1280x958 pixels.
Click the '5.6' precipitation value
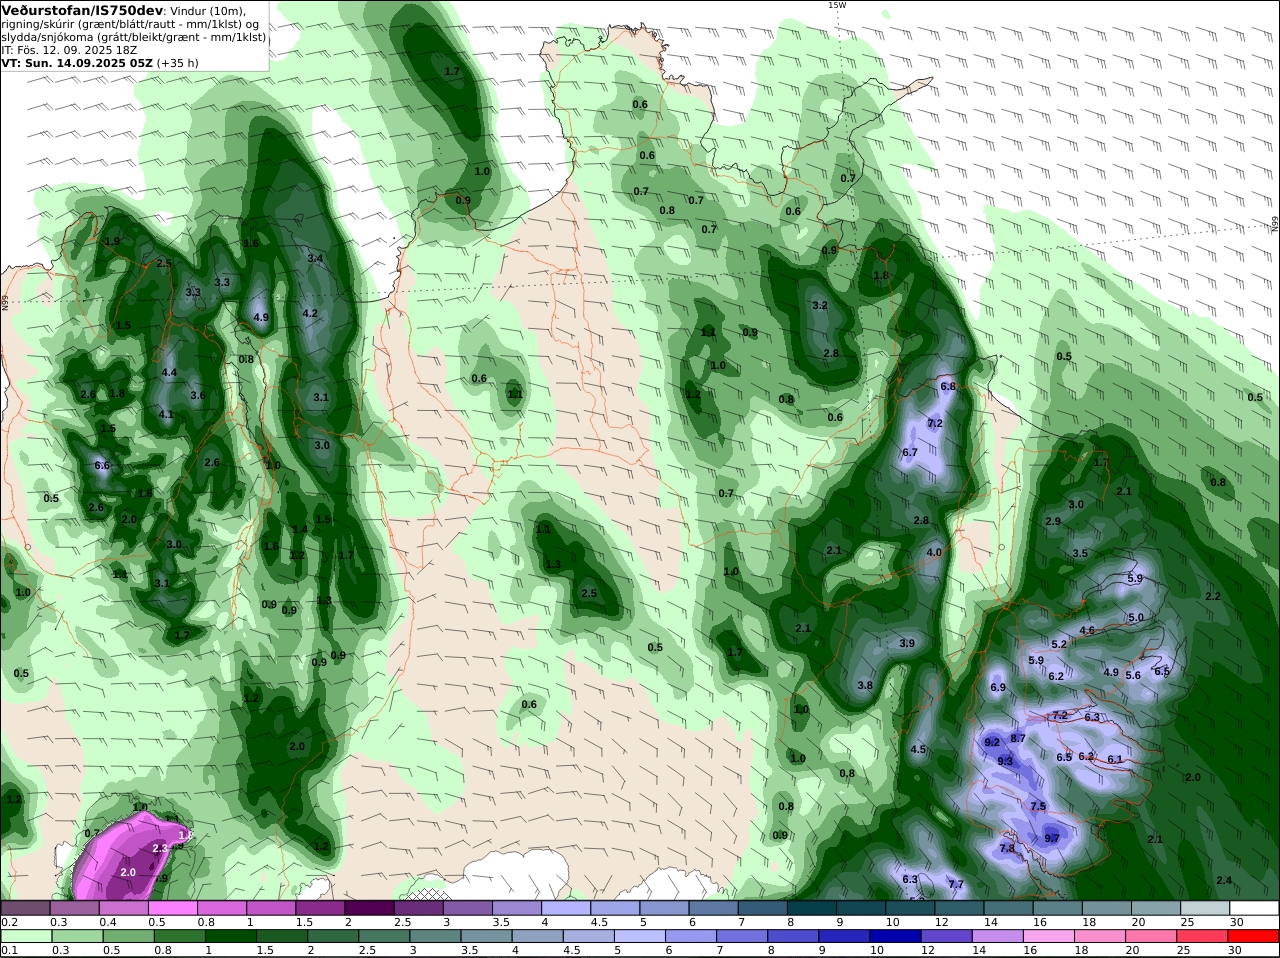coord(1133,675)
